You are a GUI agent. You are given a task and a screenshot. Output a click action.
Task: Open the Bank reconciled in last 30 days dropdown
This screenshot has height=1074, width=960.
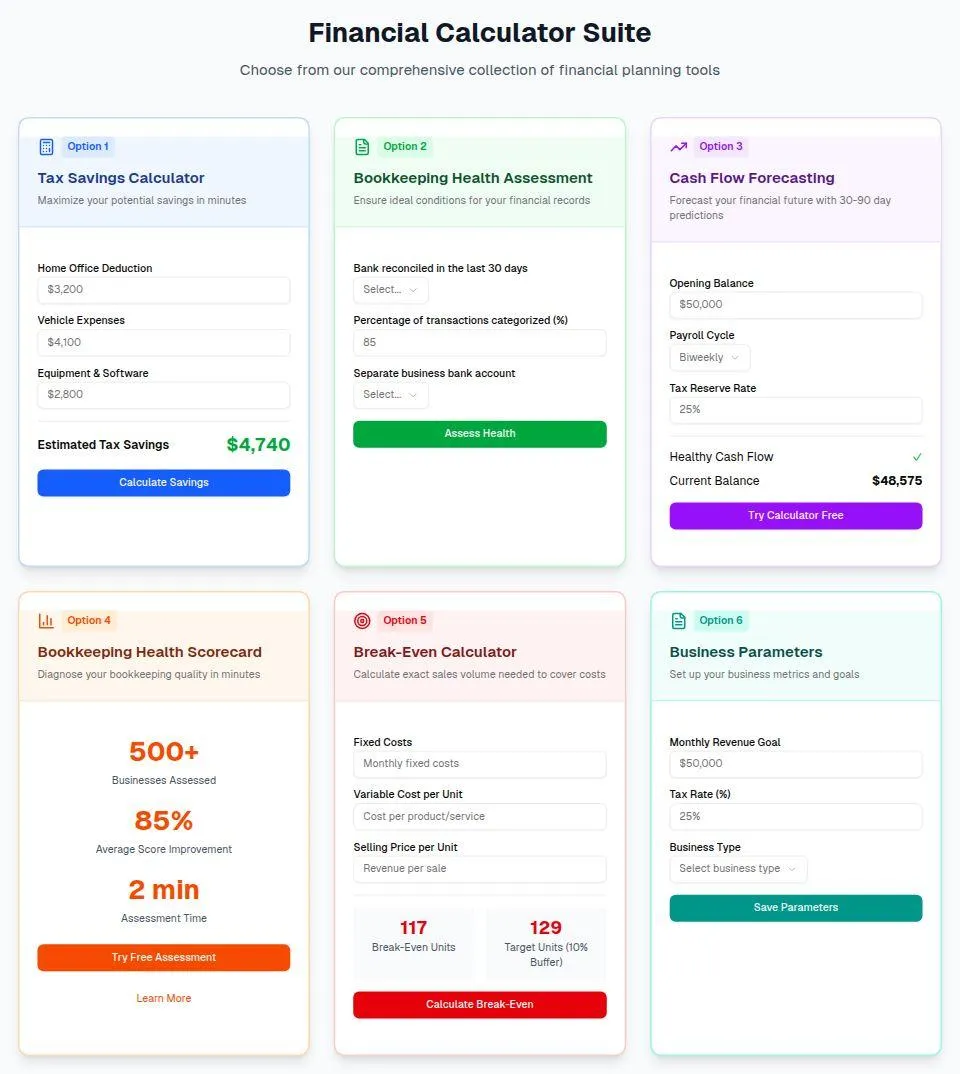click(x=391, y=290)
